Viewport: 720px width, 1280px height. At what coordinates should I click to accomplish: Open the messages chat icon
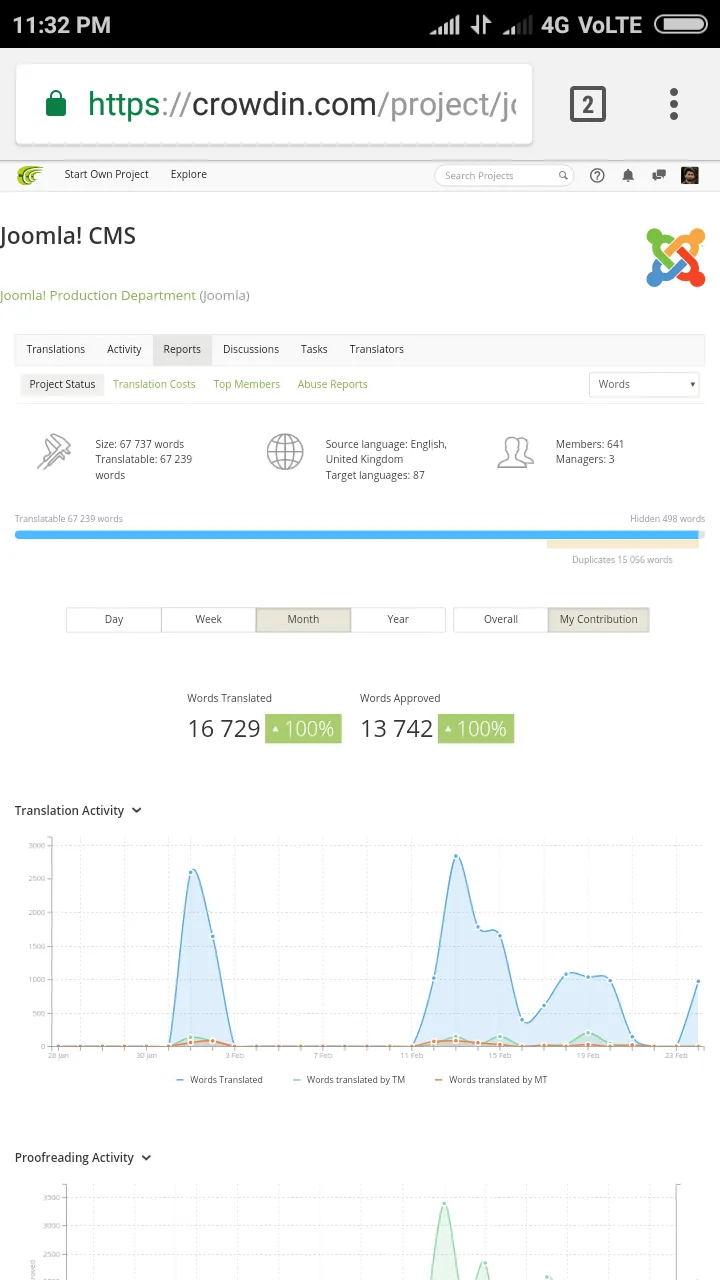click(x=659, y=175)
